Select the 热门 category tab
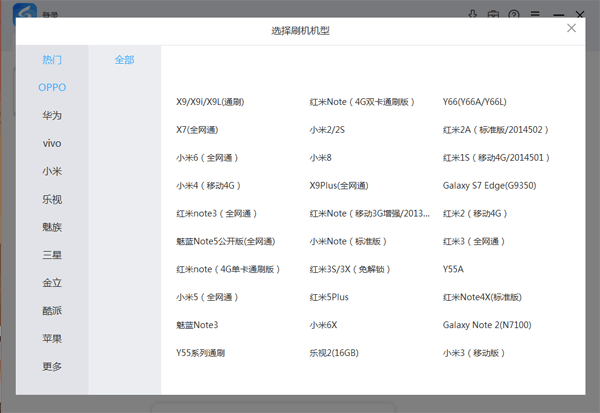 pyautogui.click(x=52, y=60)
